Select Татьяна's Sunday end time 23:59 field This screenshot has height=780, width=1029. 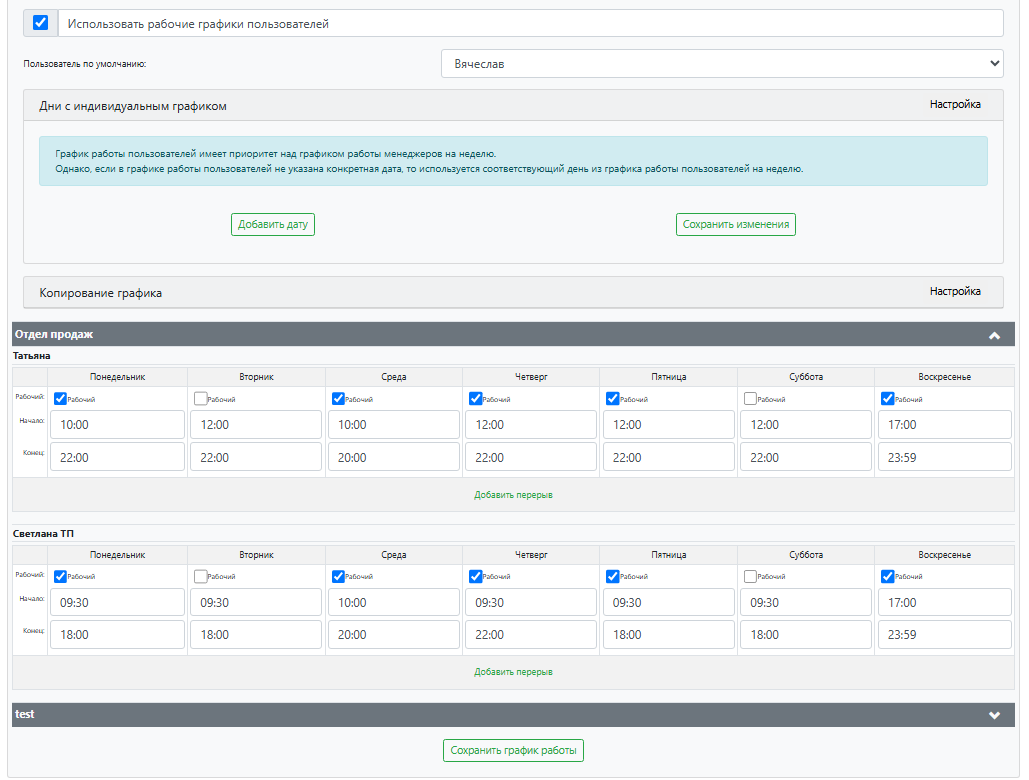(x=945, y=457)
